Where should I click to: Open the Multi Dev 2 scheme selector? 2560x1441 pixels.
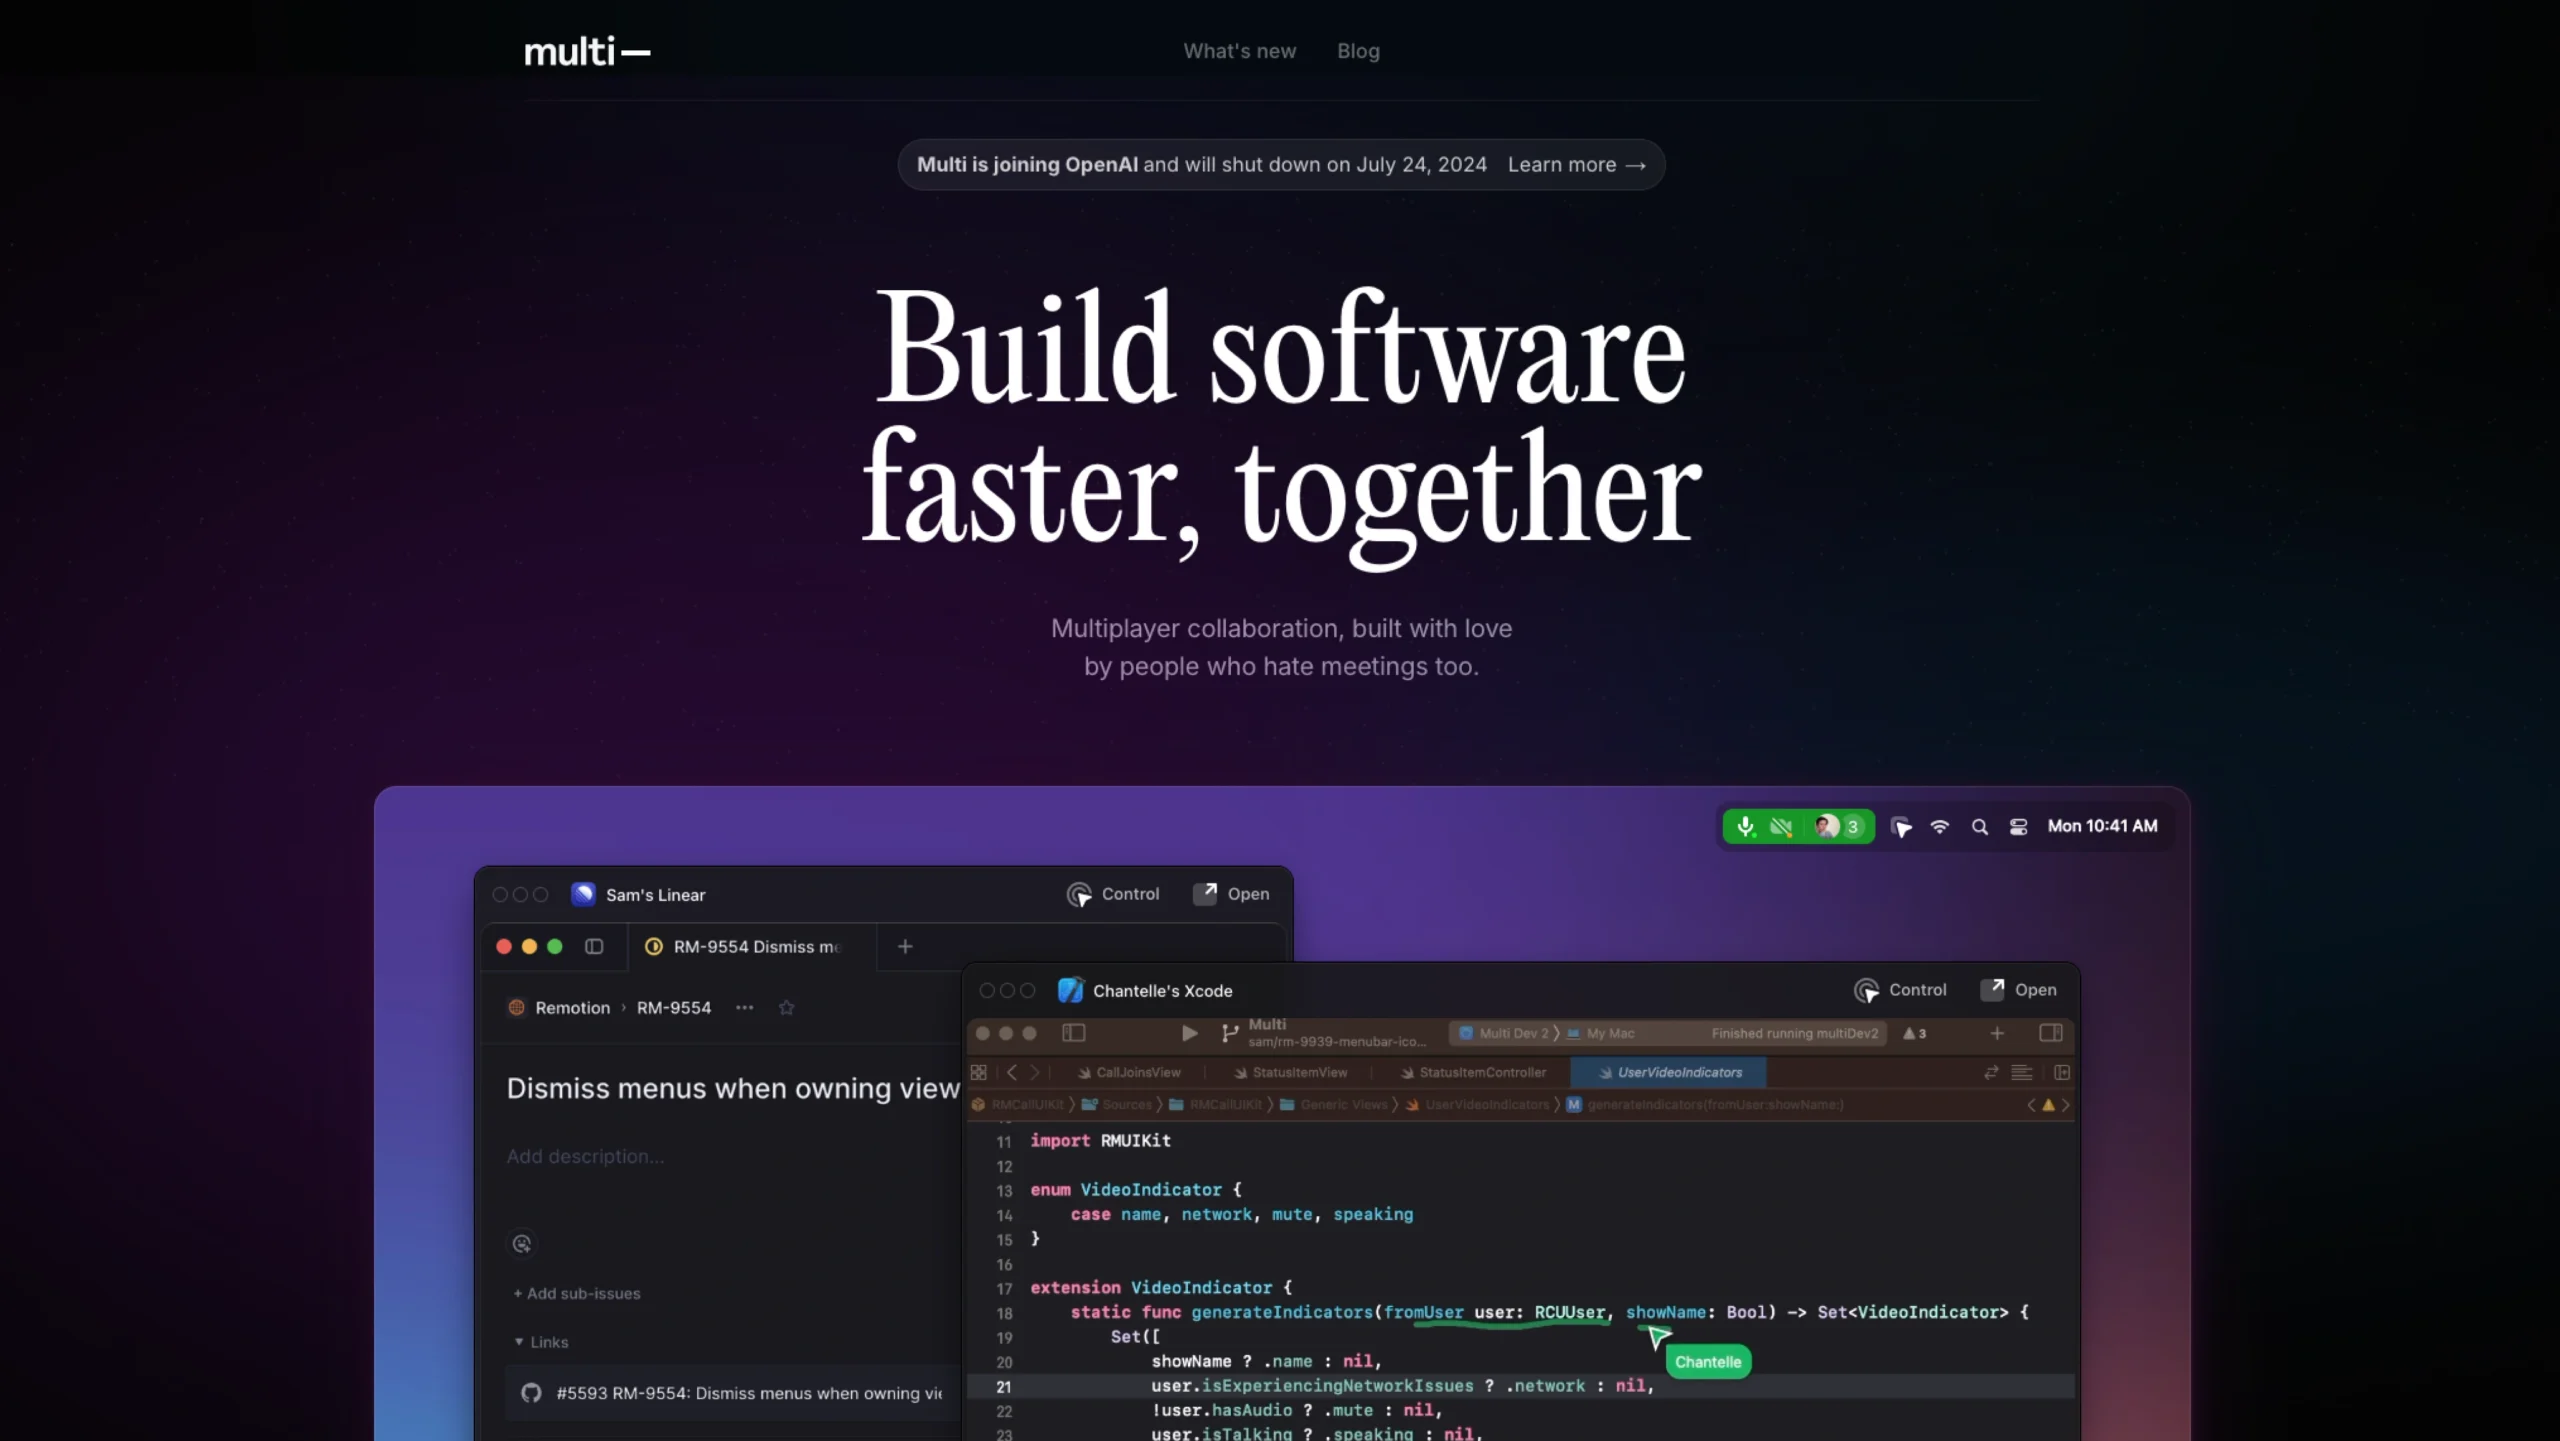pos(1503,1033)
